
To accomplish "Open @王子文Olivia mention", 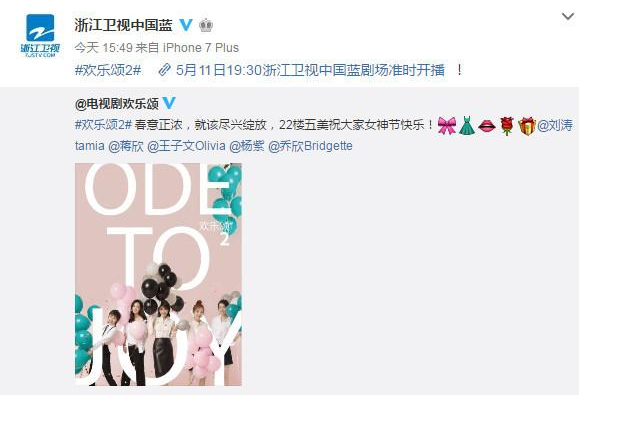I will click(186, 146).
